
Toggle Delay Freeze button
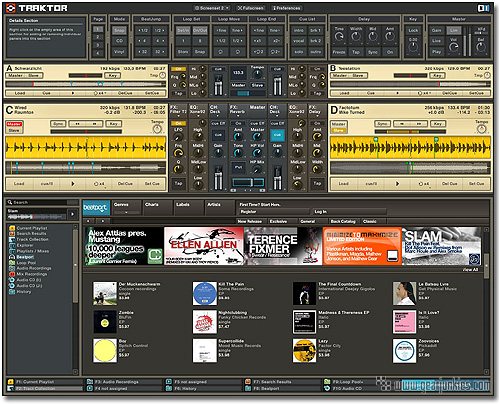click(x=339, y=52)
